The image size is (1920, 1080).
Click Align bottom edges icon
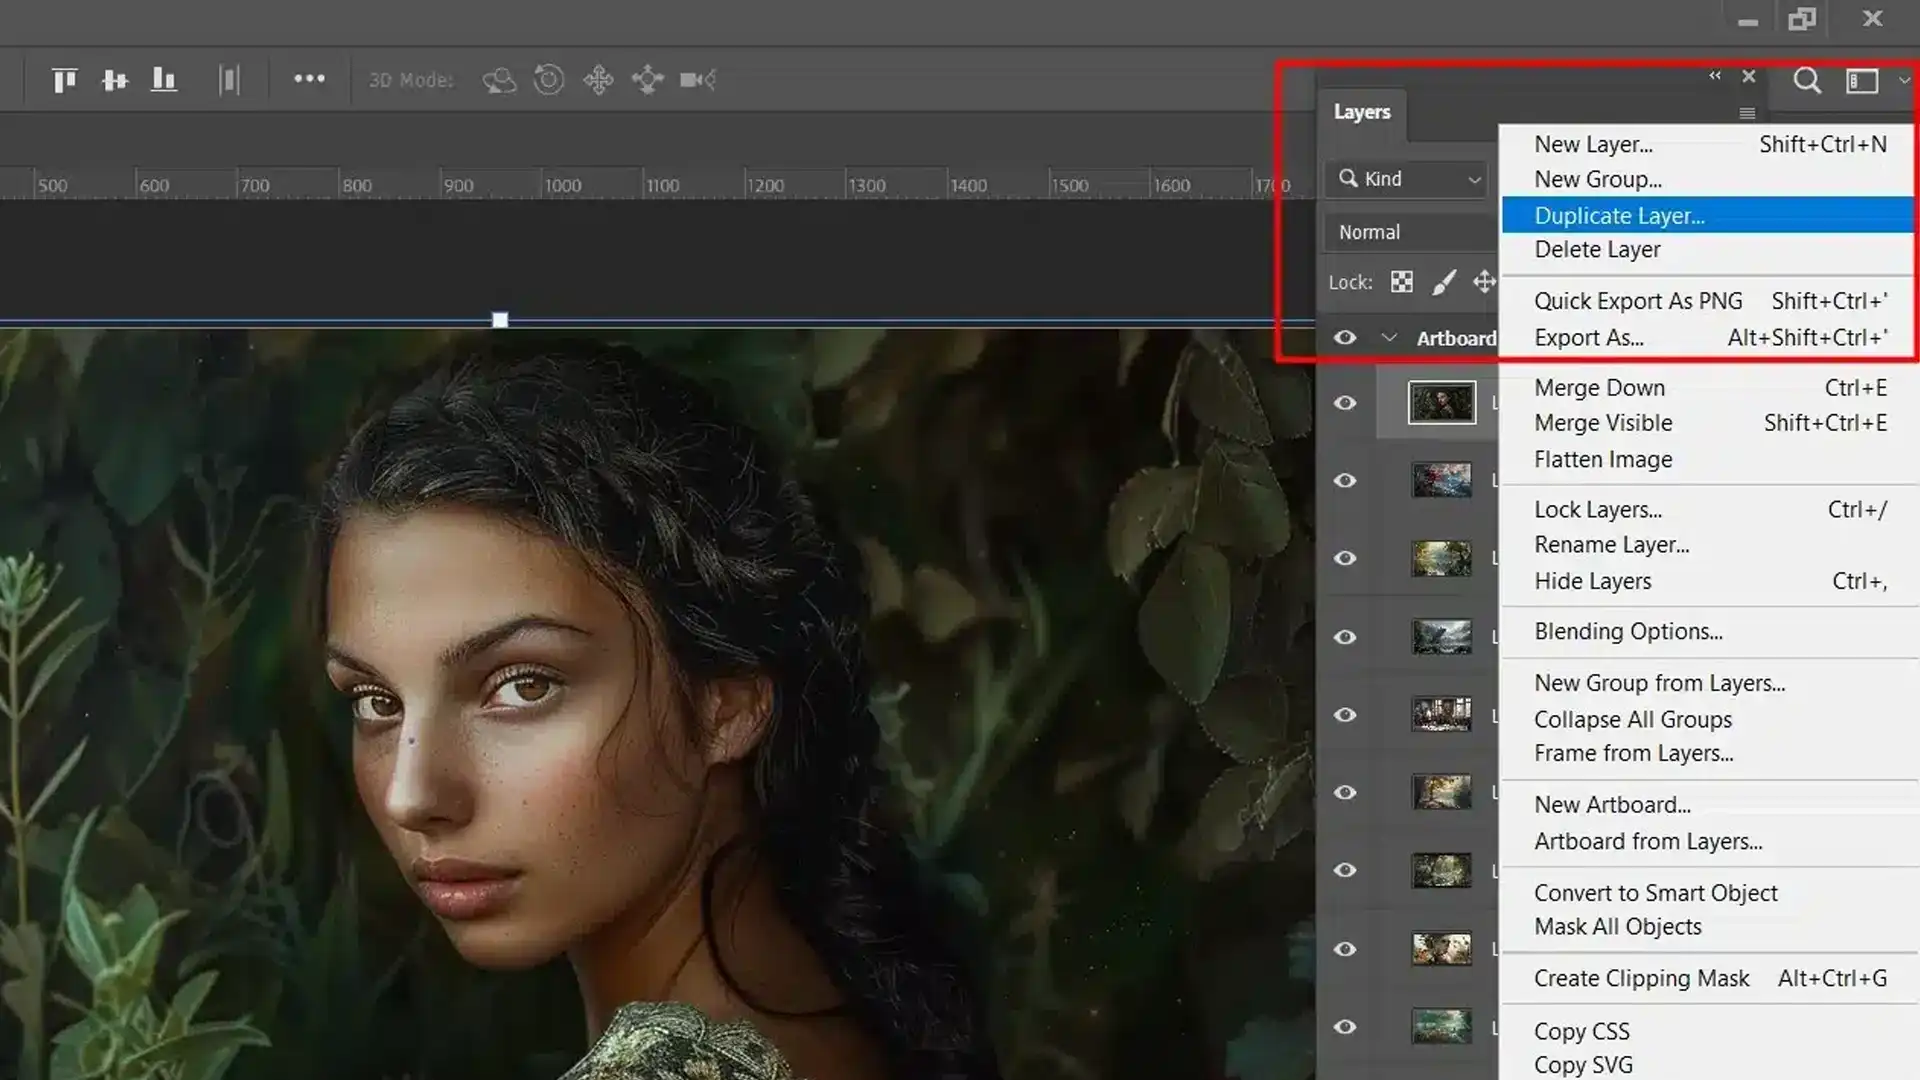[164, 80]
